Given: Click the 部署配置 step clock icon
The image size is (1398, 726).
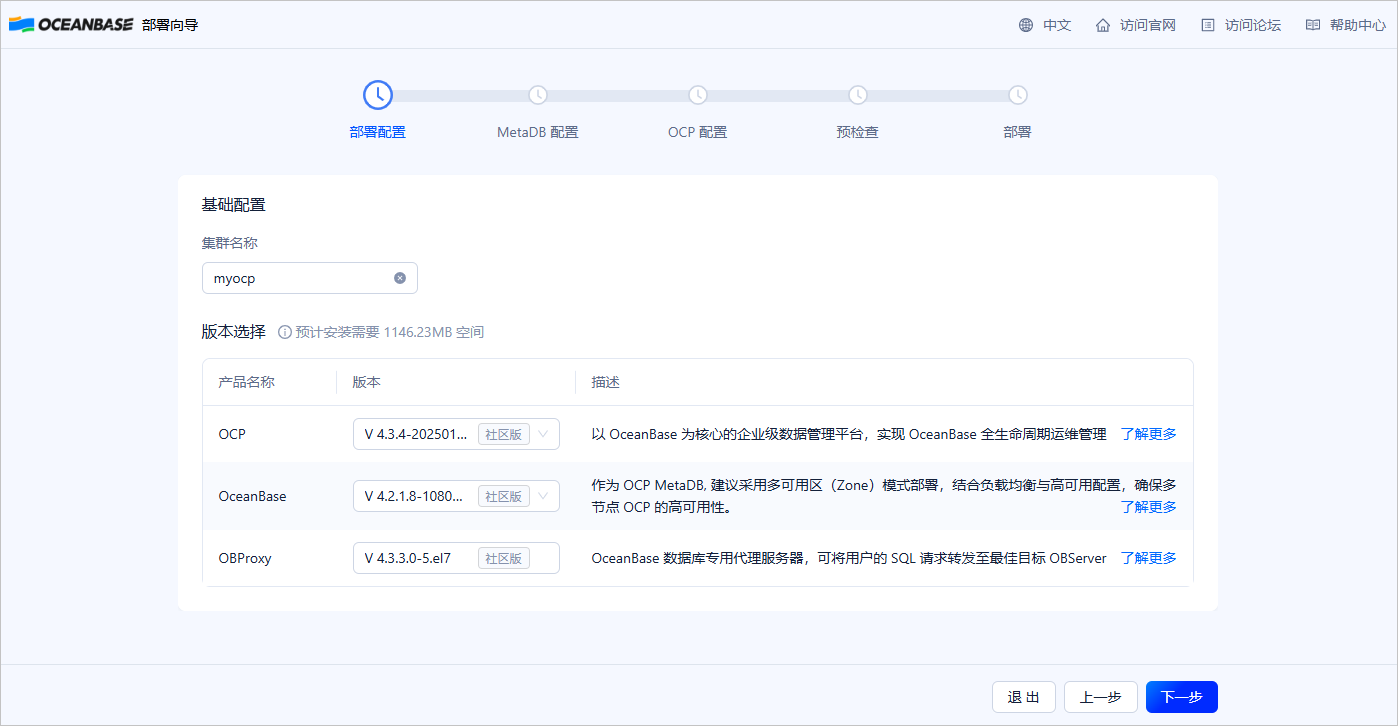Looking at the screenshot, I should coord(378,95).
